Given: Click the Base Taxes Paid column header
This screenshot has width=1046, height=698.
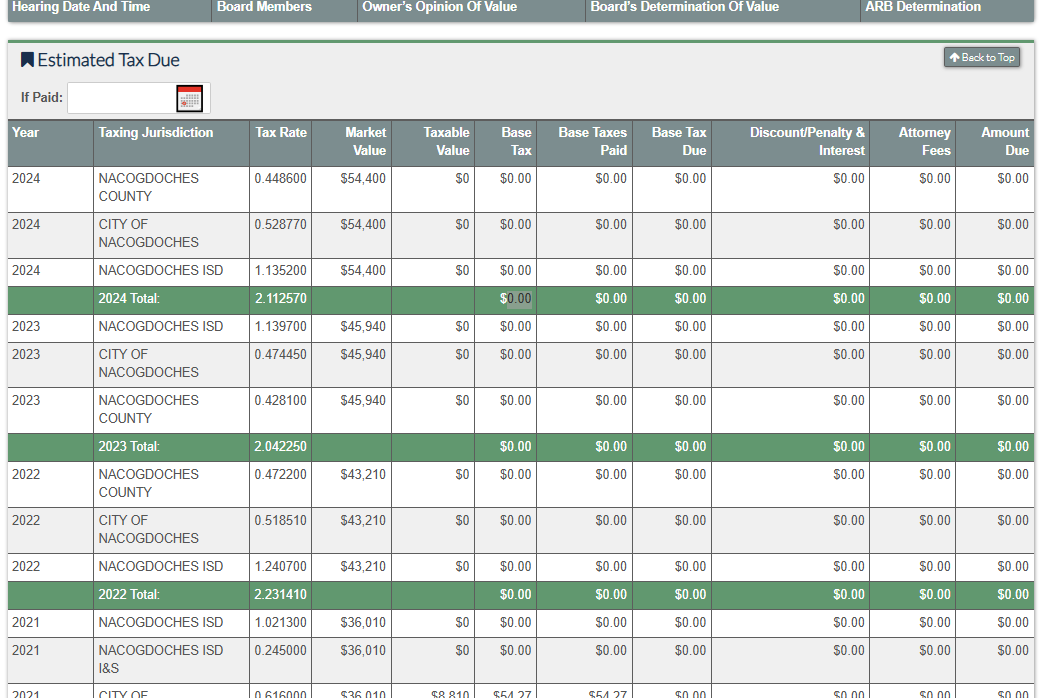Looking at the screenshot, I should (592, 141).
